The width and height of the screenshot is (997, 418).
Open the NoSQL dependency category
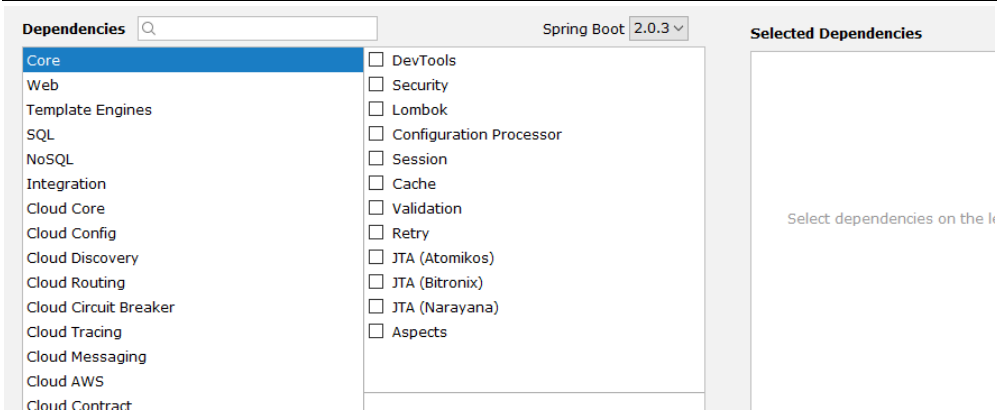click(193, 159)
